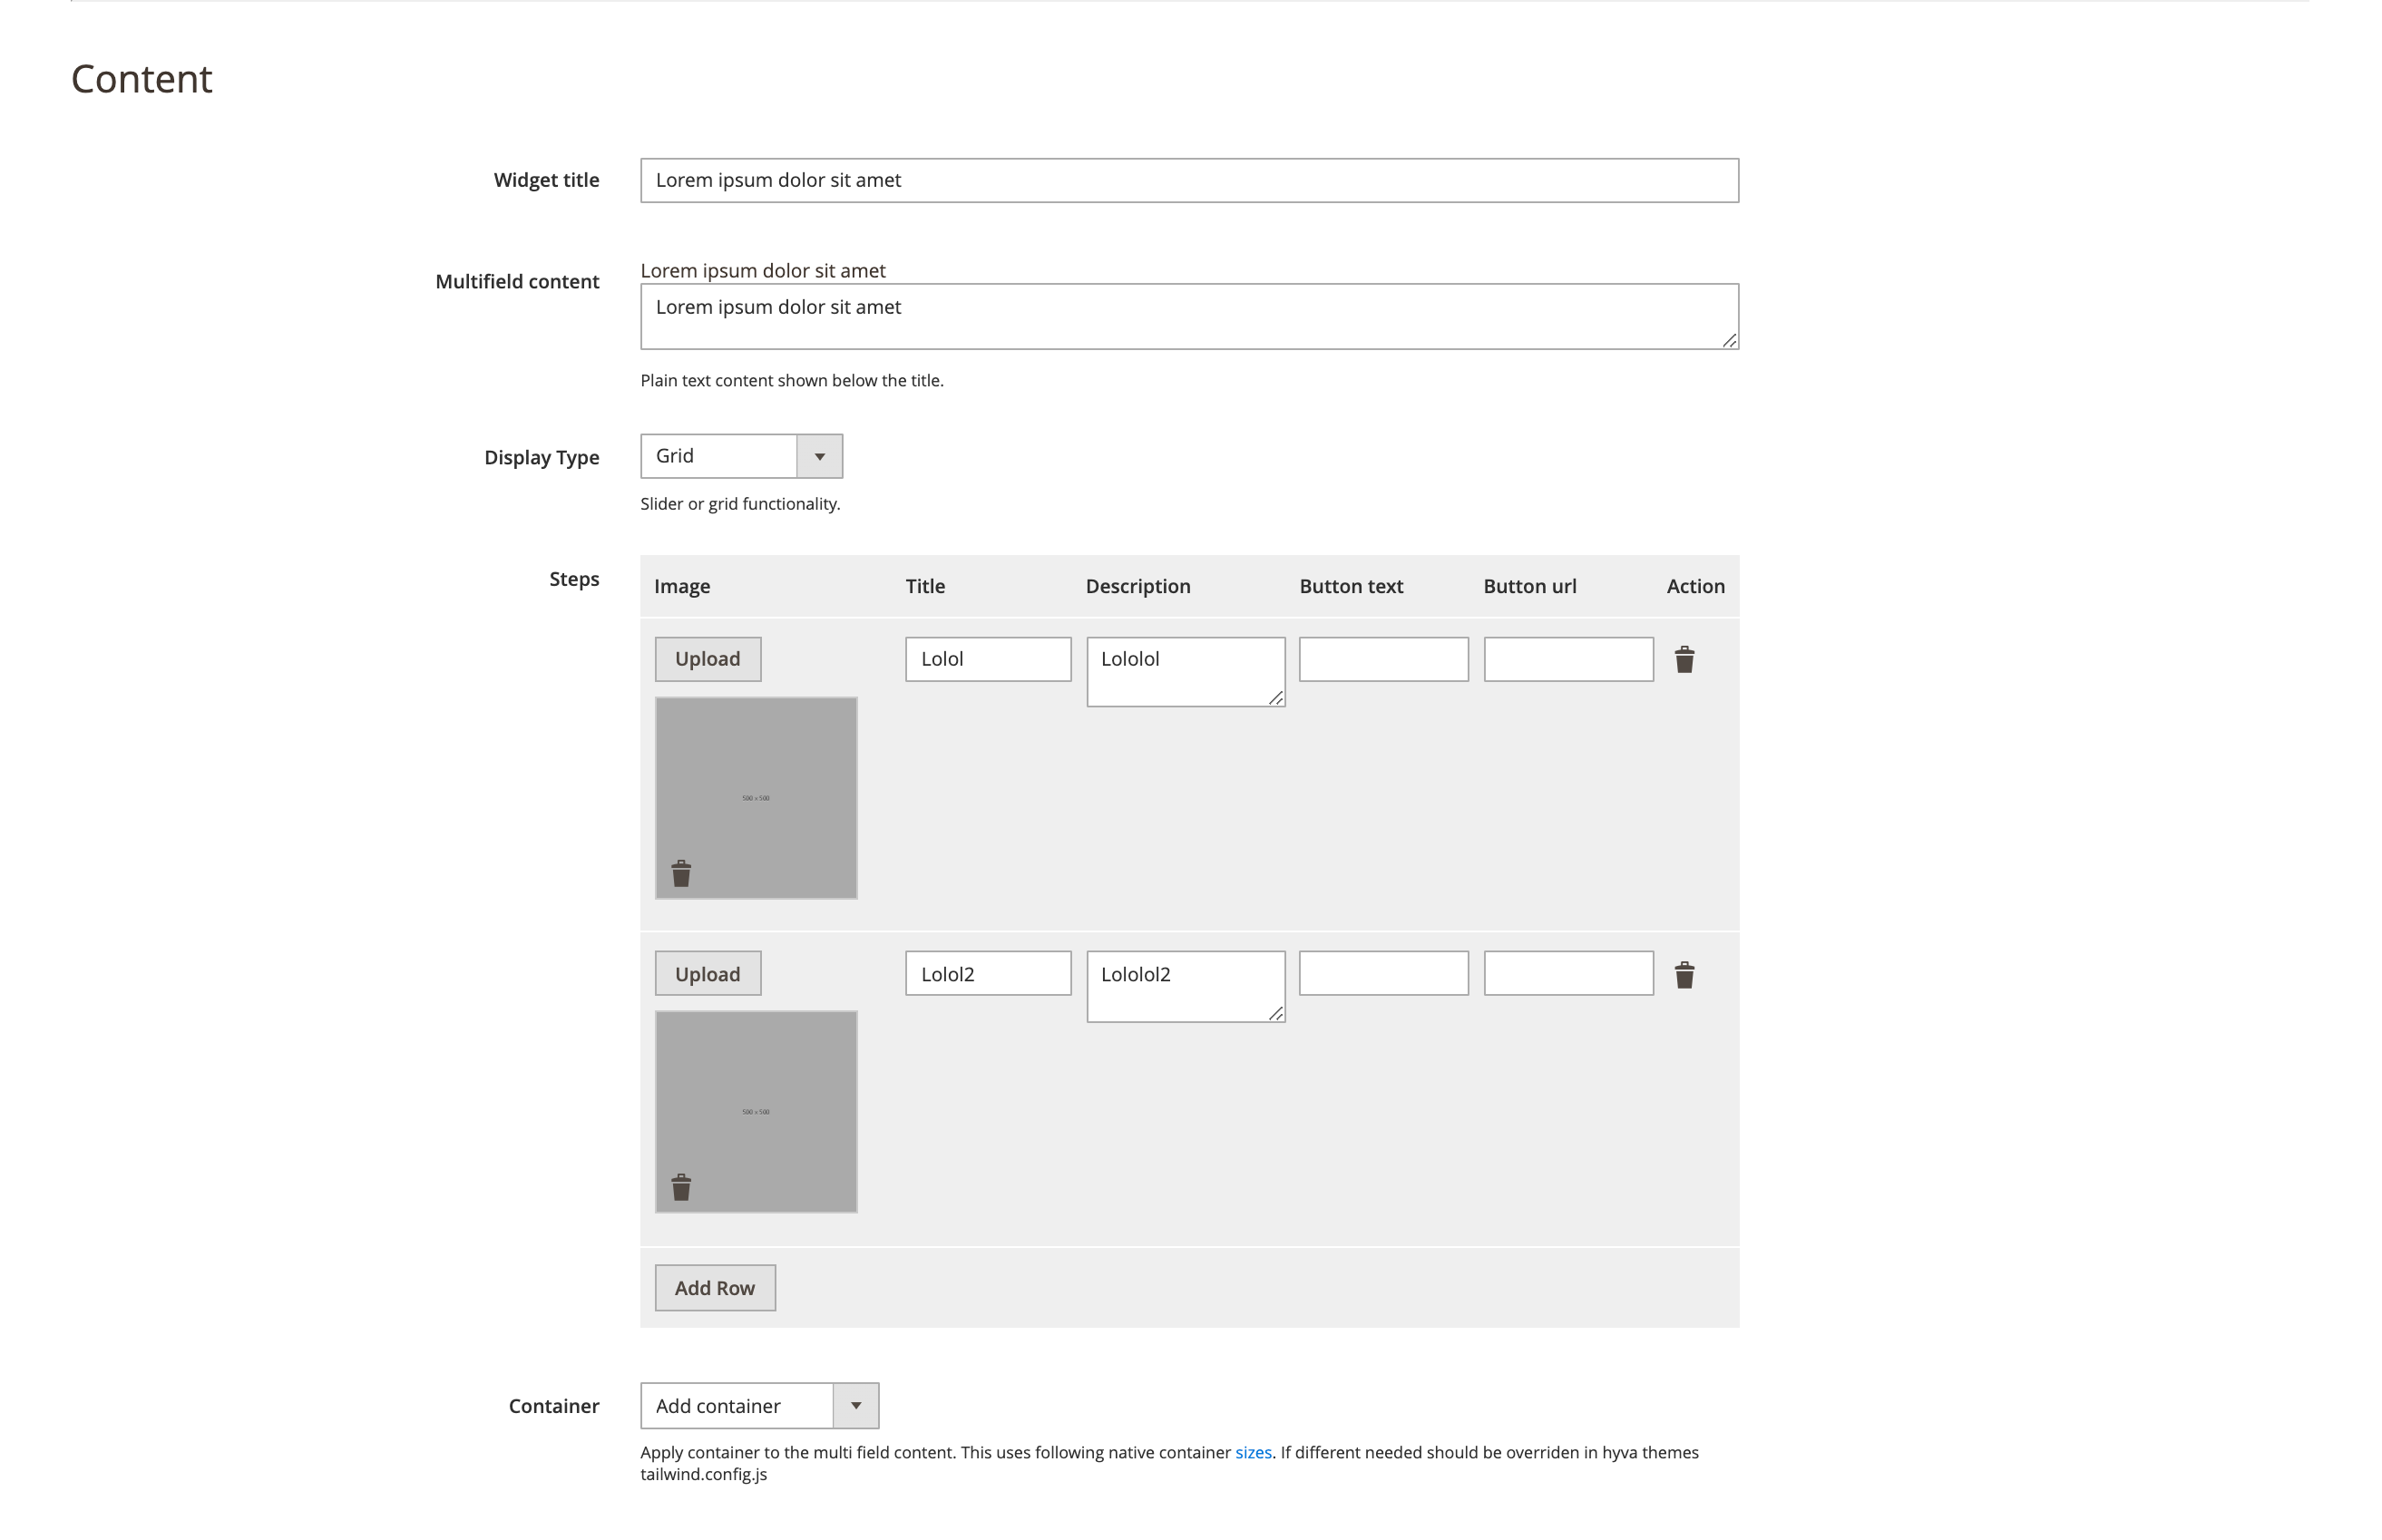Click the Content section heading

142,79
